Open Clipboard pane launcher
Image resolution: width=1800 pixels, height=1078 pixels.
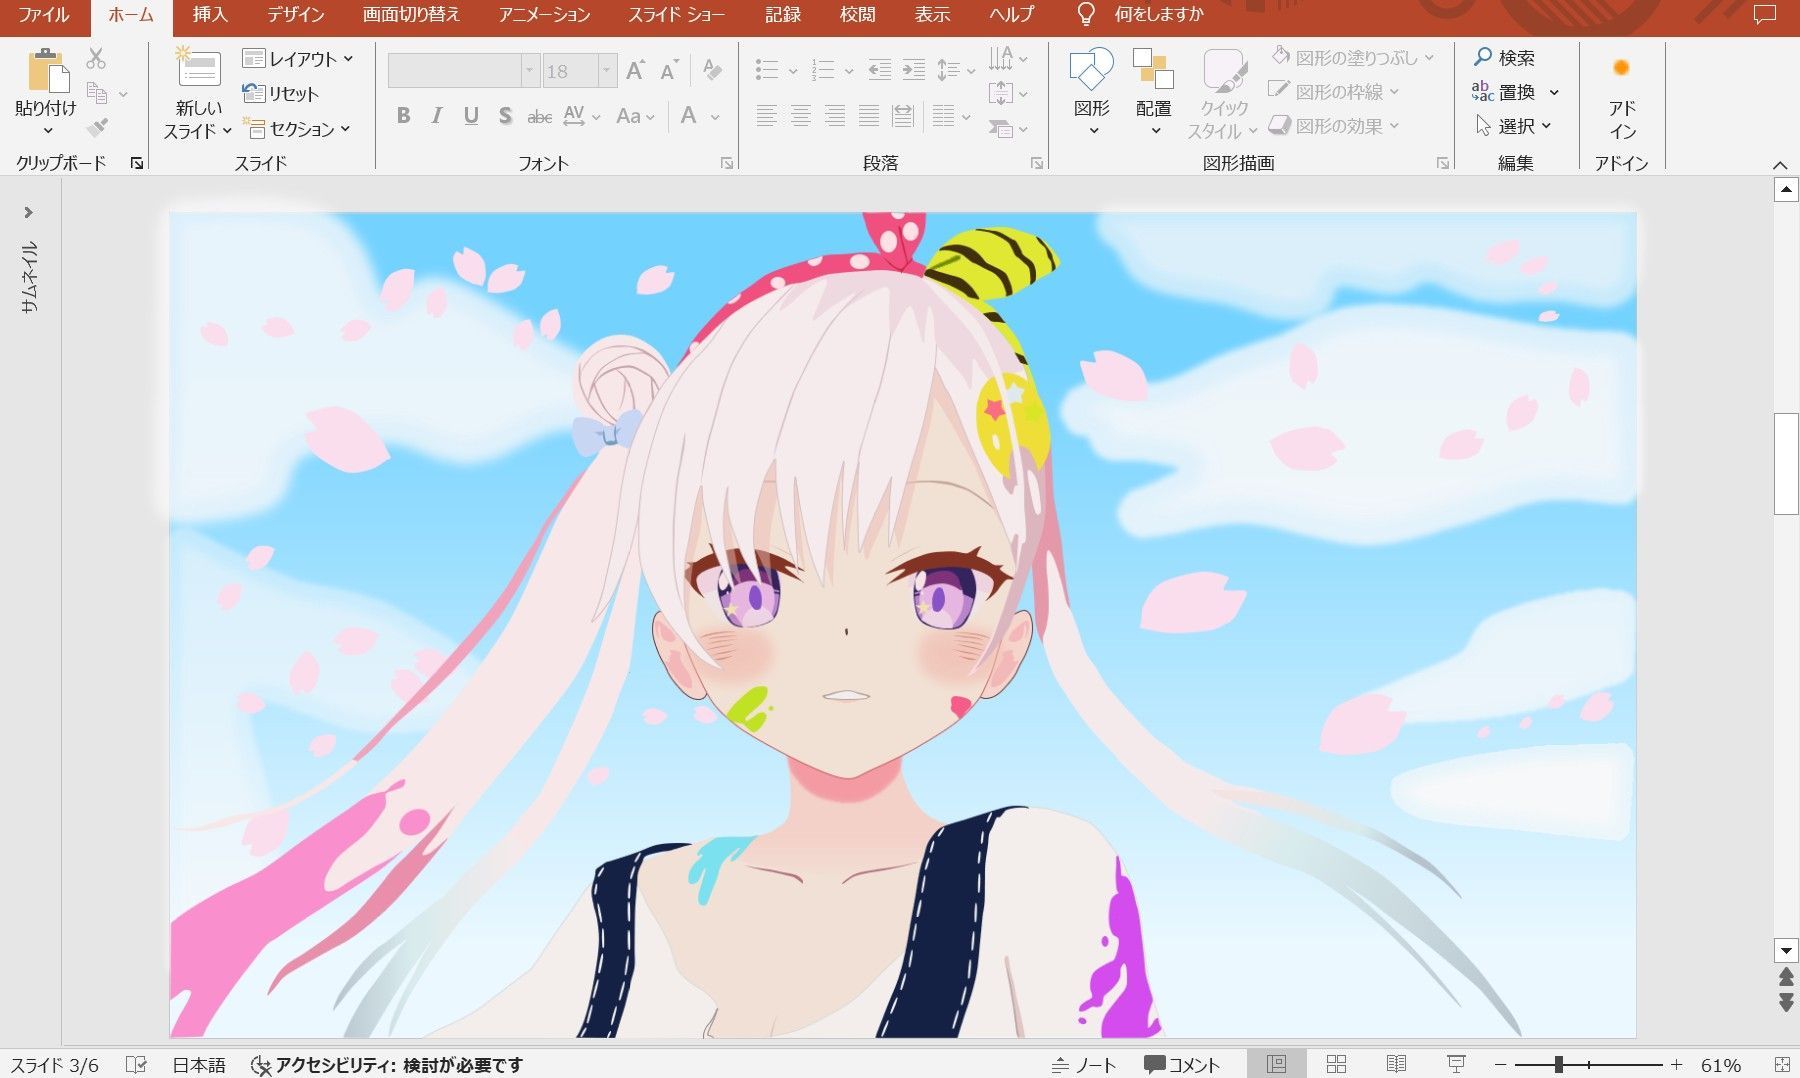click(137, 163)
